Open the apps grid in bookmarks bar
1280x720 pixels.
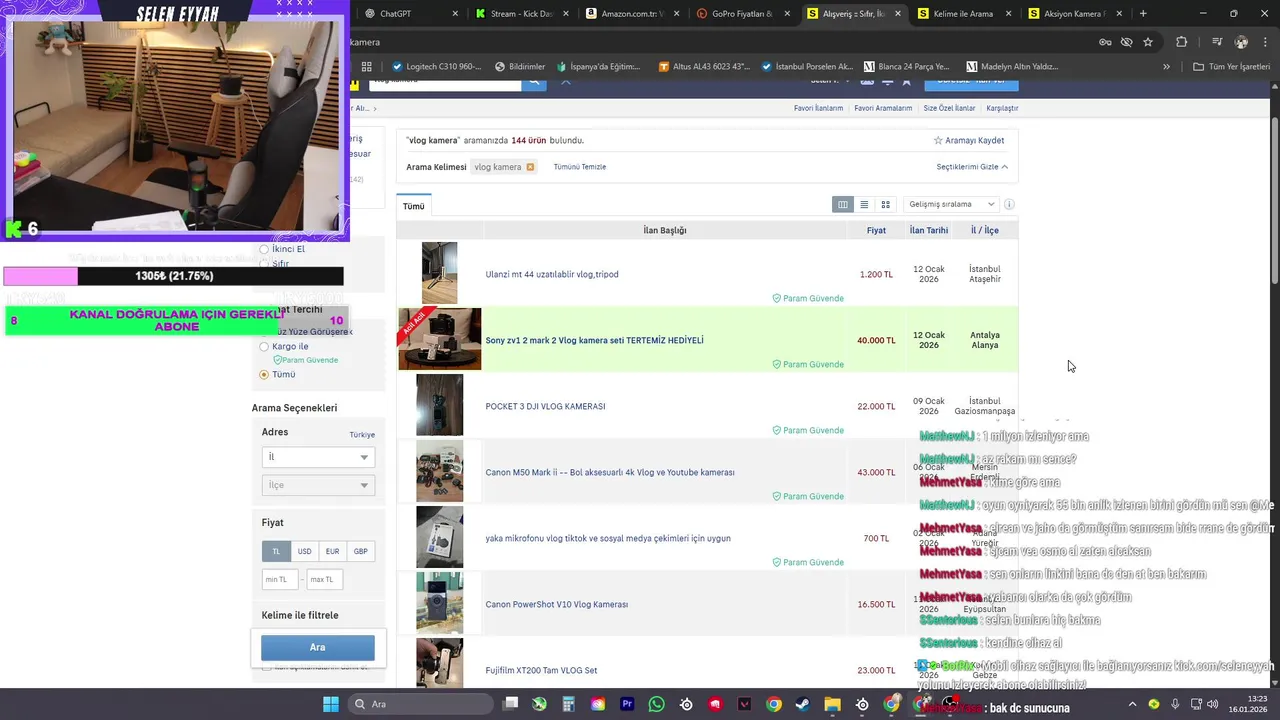point(367,67)
